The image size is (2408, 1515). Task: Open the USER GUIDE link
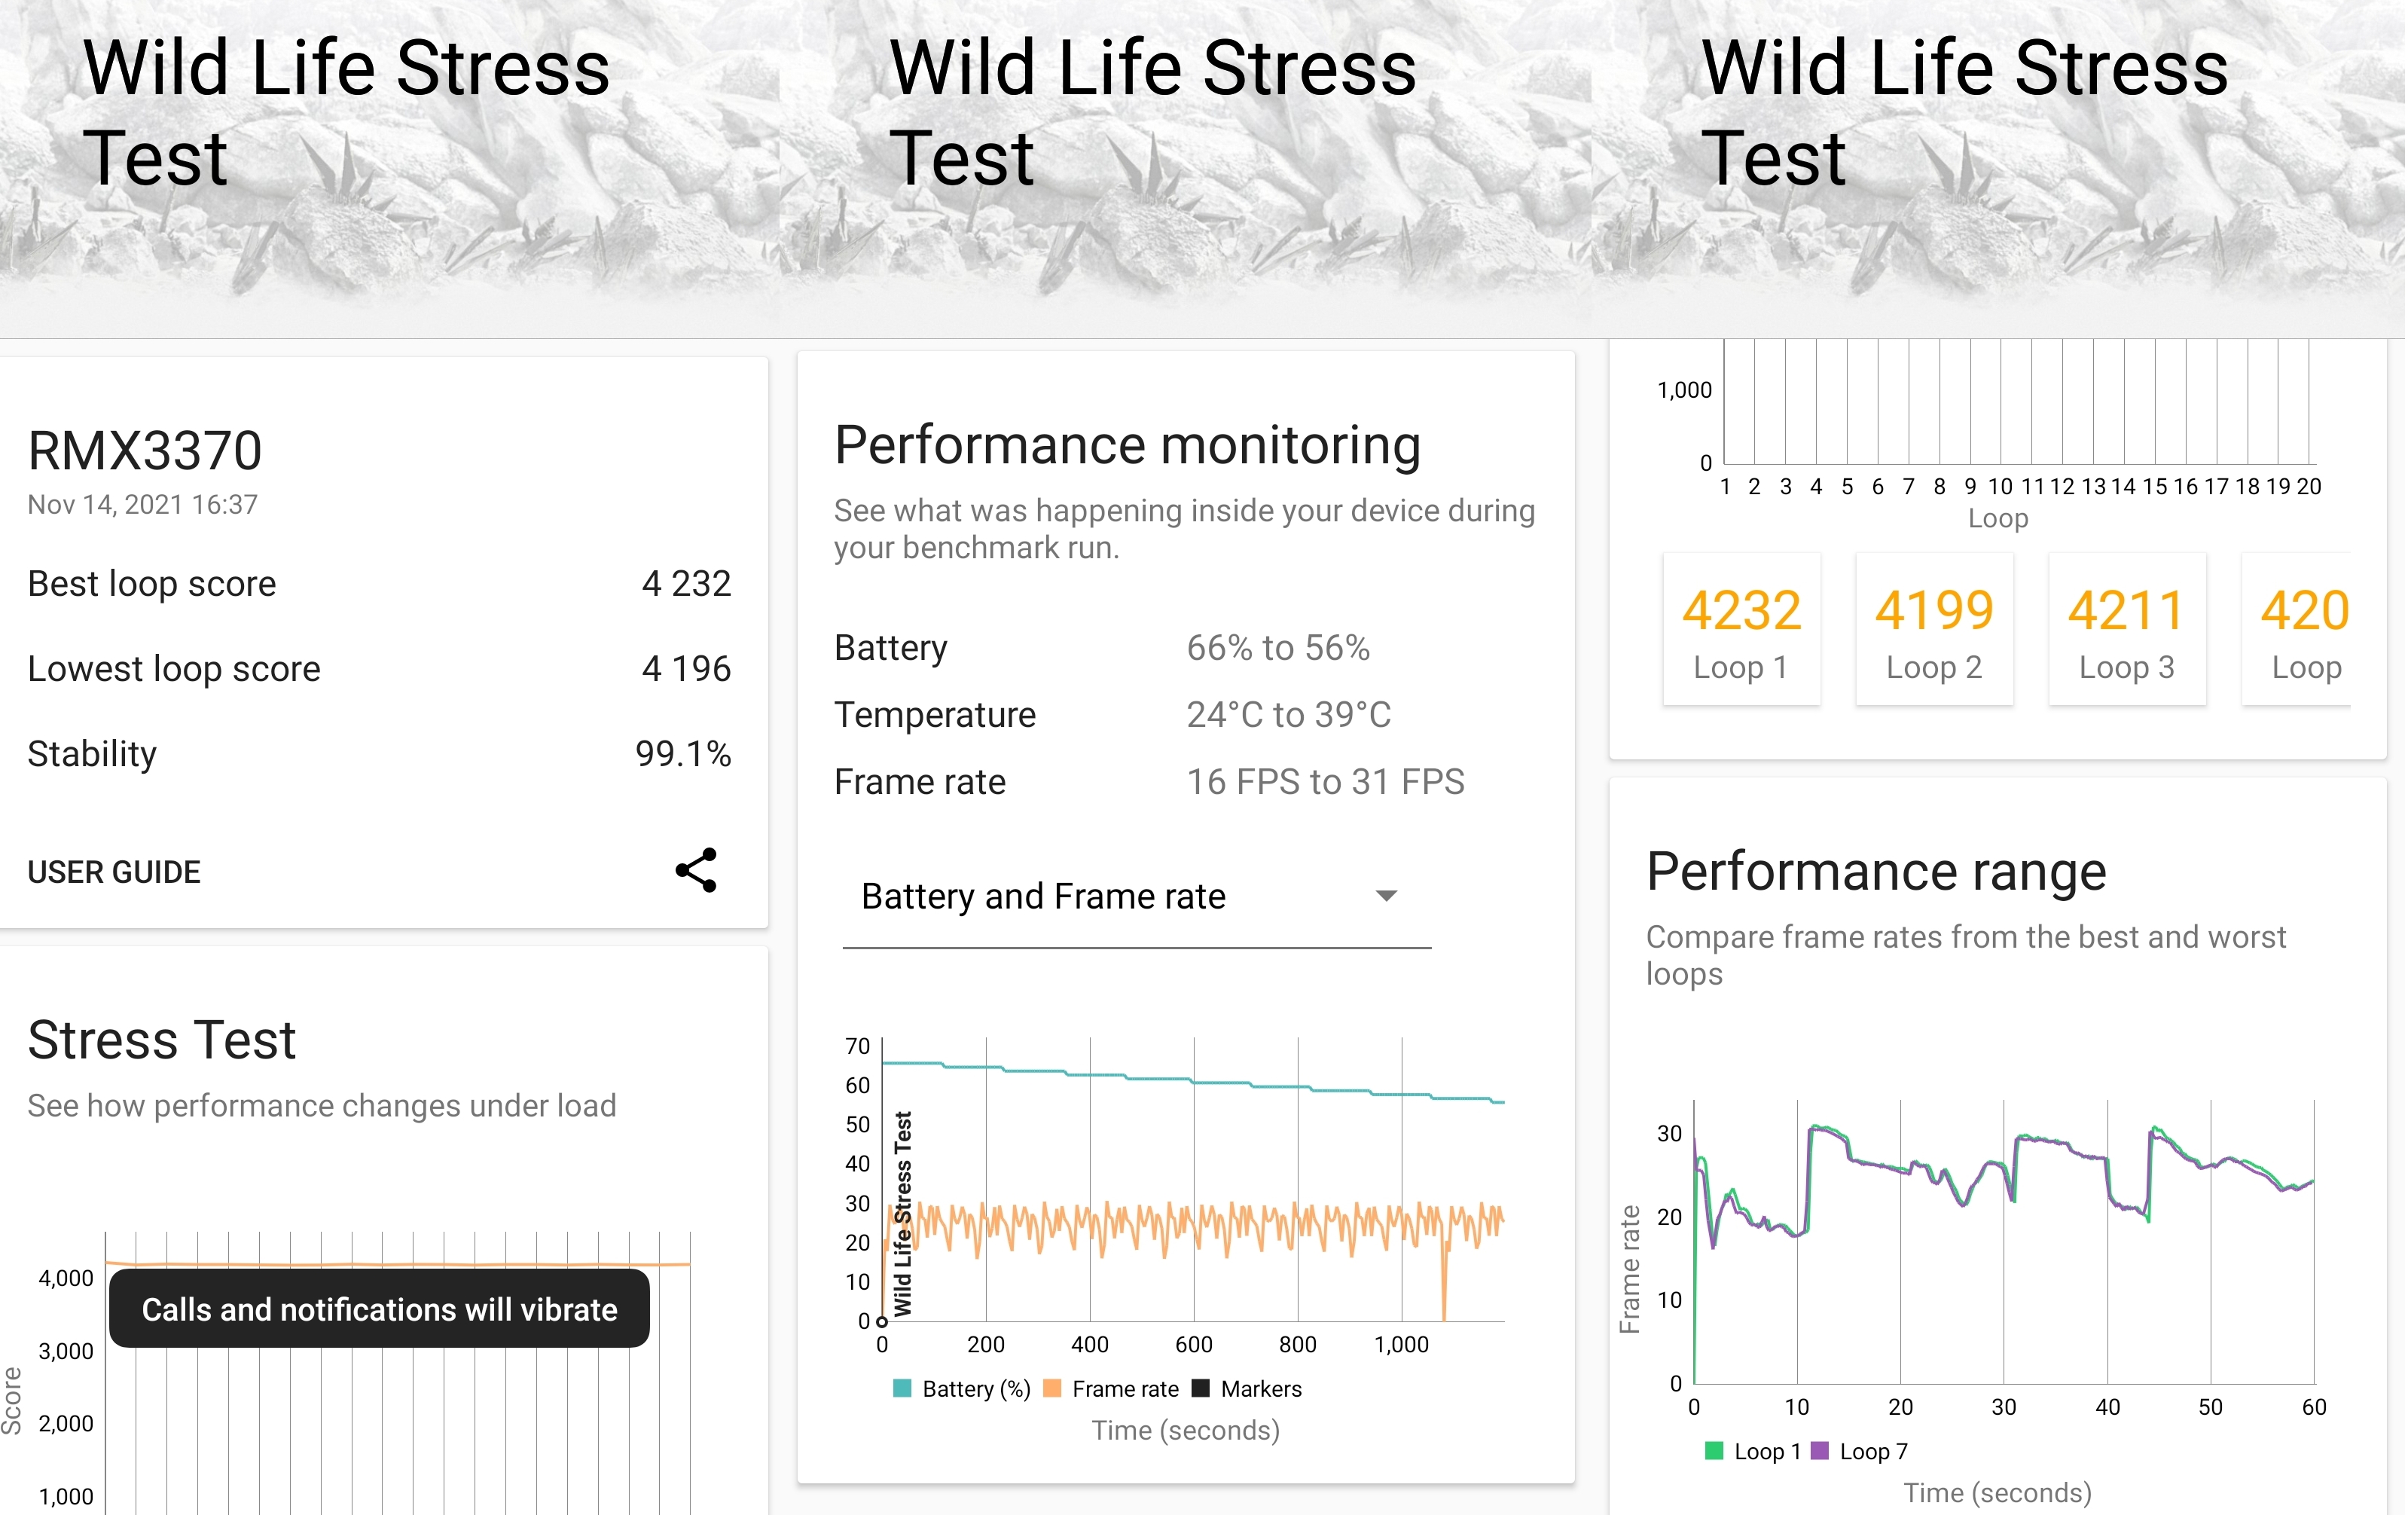coord(114,872)
